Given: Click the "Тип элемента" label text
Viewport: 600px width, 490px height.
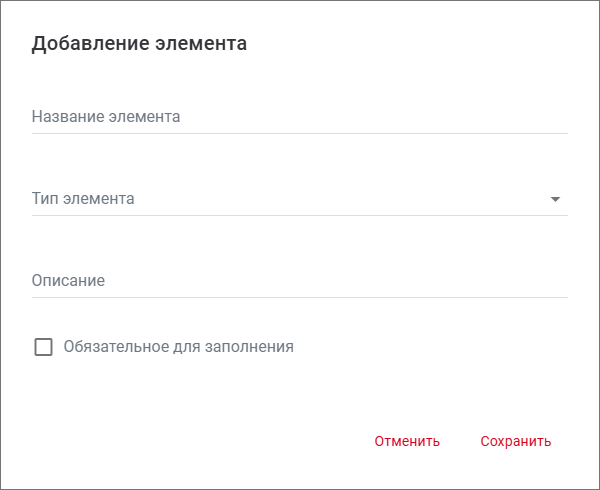Looking at the screenshot, I should tap(83, 199).
